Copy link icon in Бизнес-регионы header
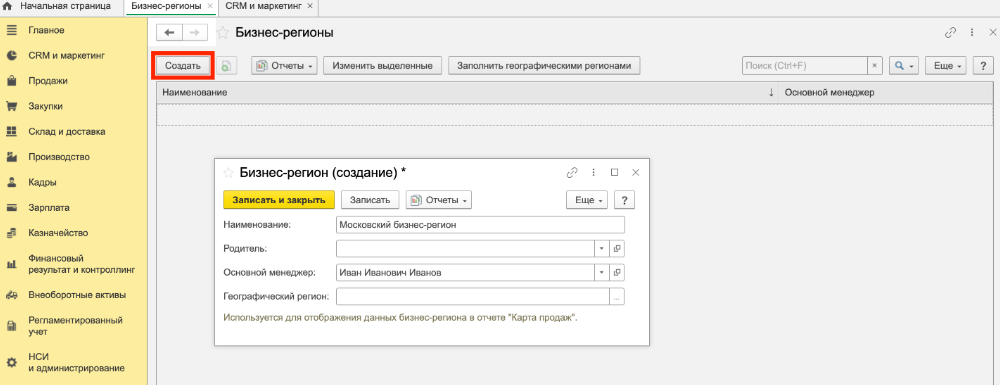This screenshot has width=1000, height=385. (x=950, y=33)
